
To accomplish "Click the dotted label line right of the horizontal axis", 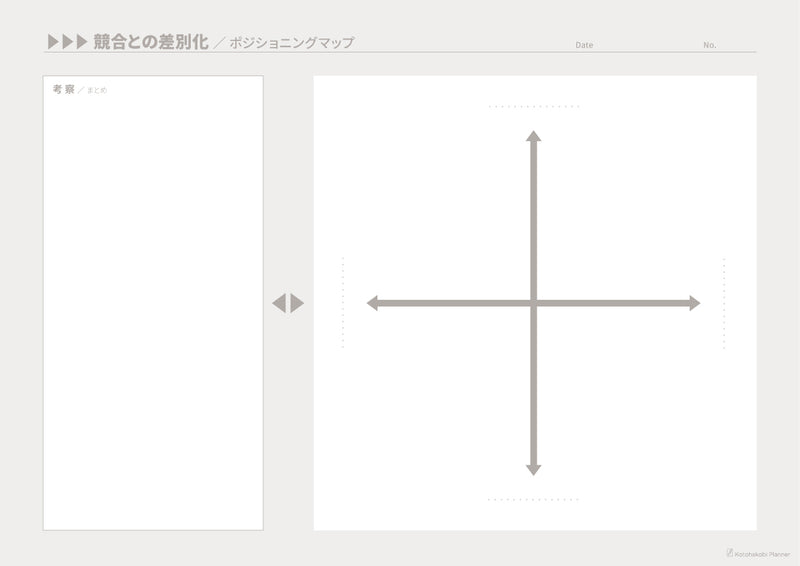I will click(x=723, y=304).
